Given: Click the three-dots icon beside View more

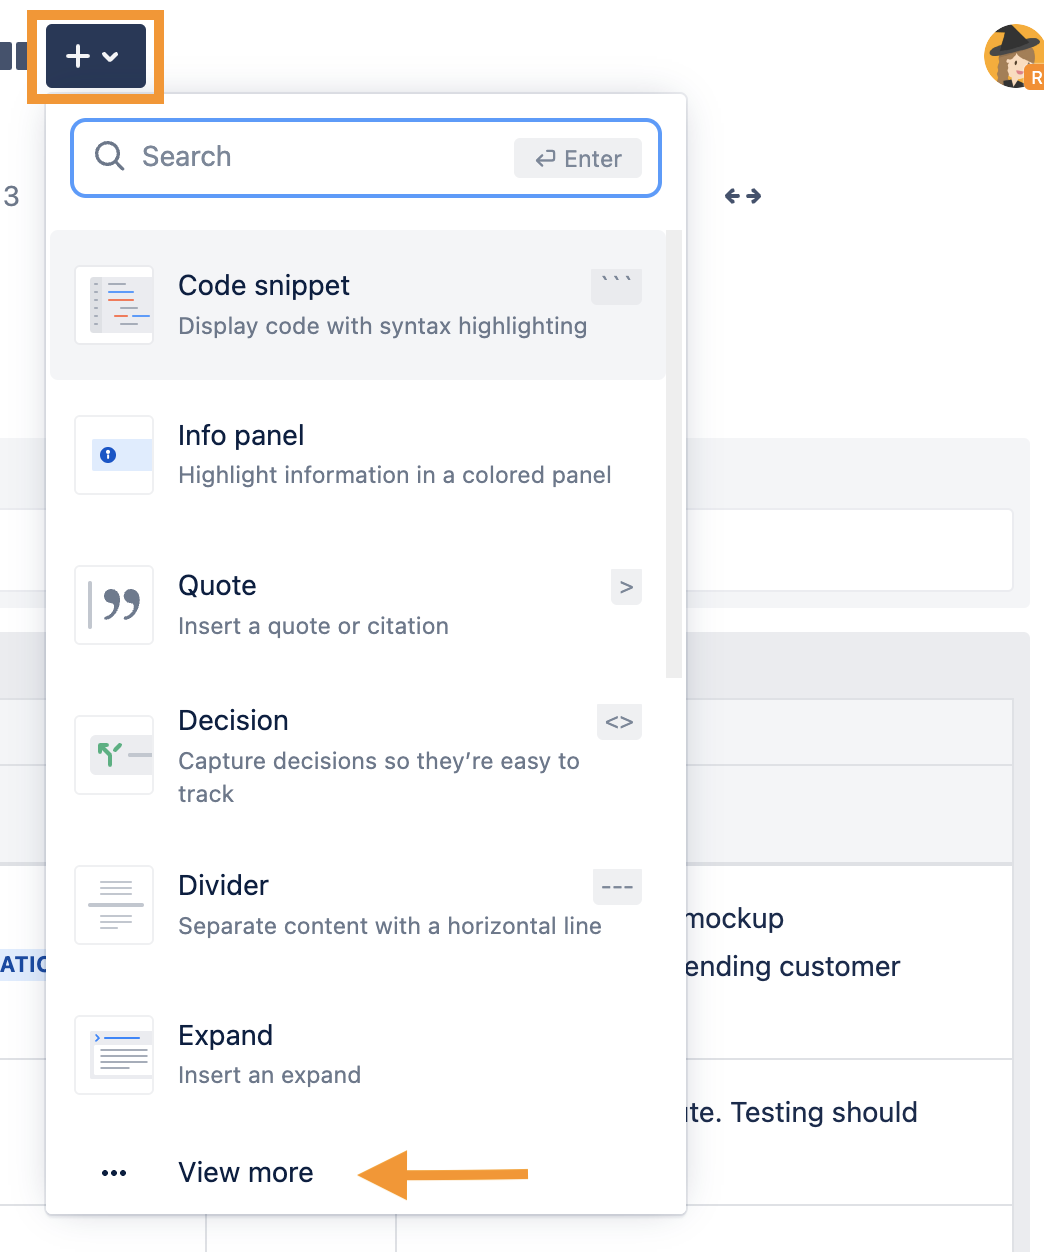Looking at the screenshot, I should (x=114, y=1173).
